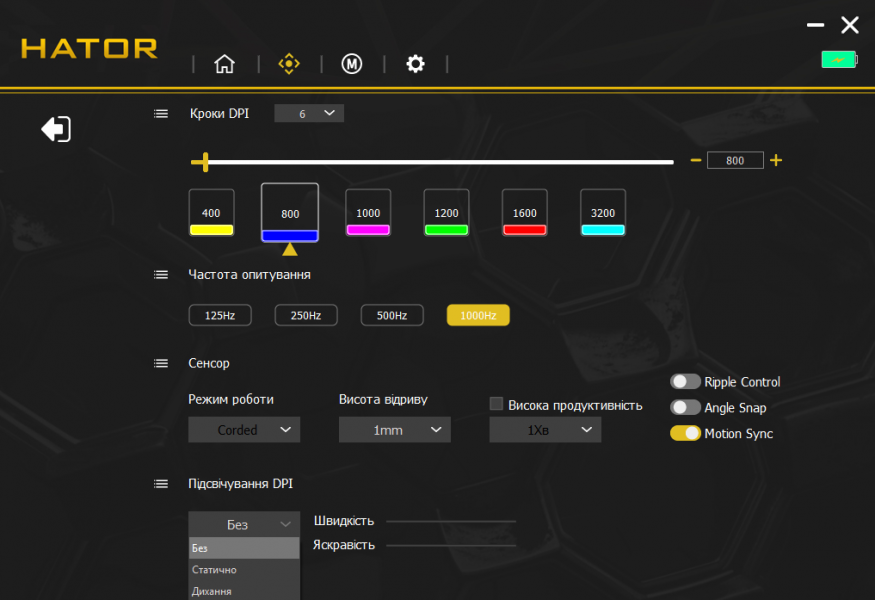Enable the Angle Snap toggle
Viewport: 875px width, 600px height.
click(685, 408)
